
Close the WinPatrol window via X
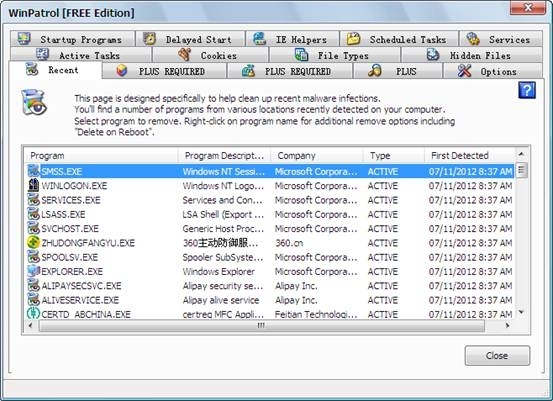[x=528, y=7]
